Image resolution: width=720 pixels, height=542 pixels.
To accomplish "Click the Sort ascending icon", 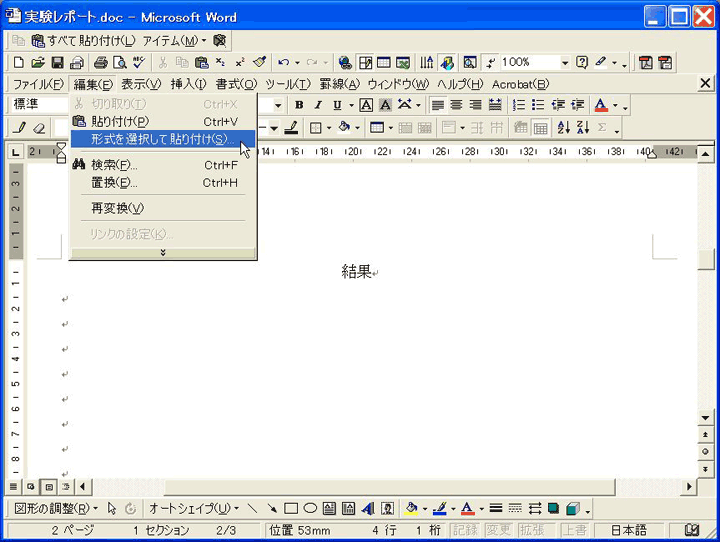I will point(563,128).
